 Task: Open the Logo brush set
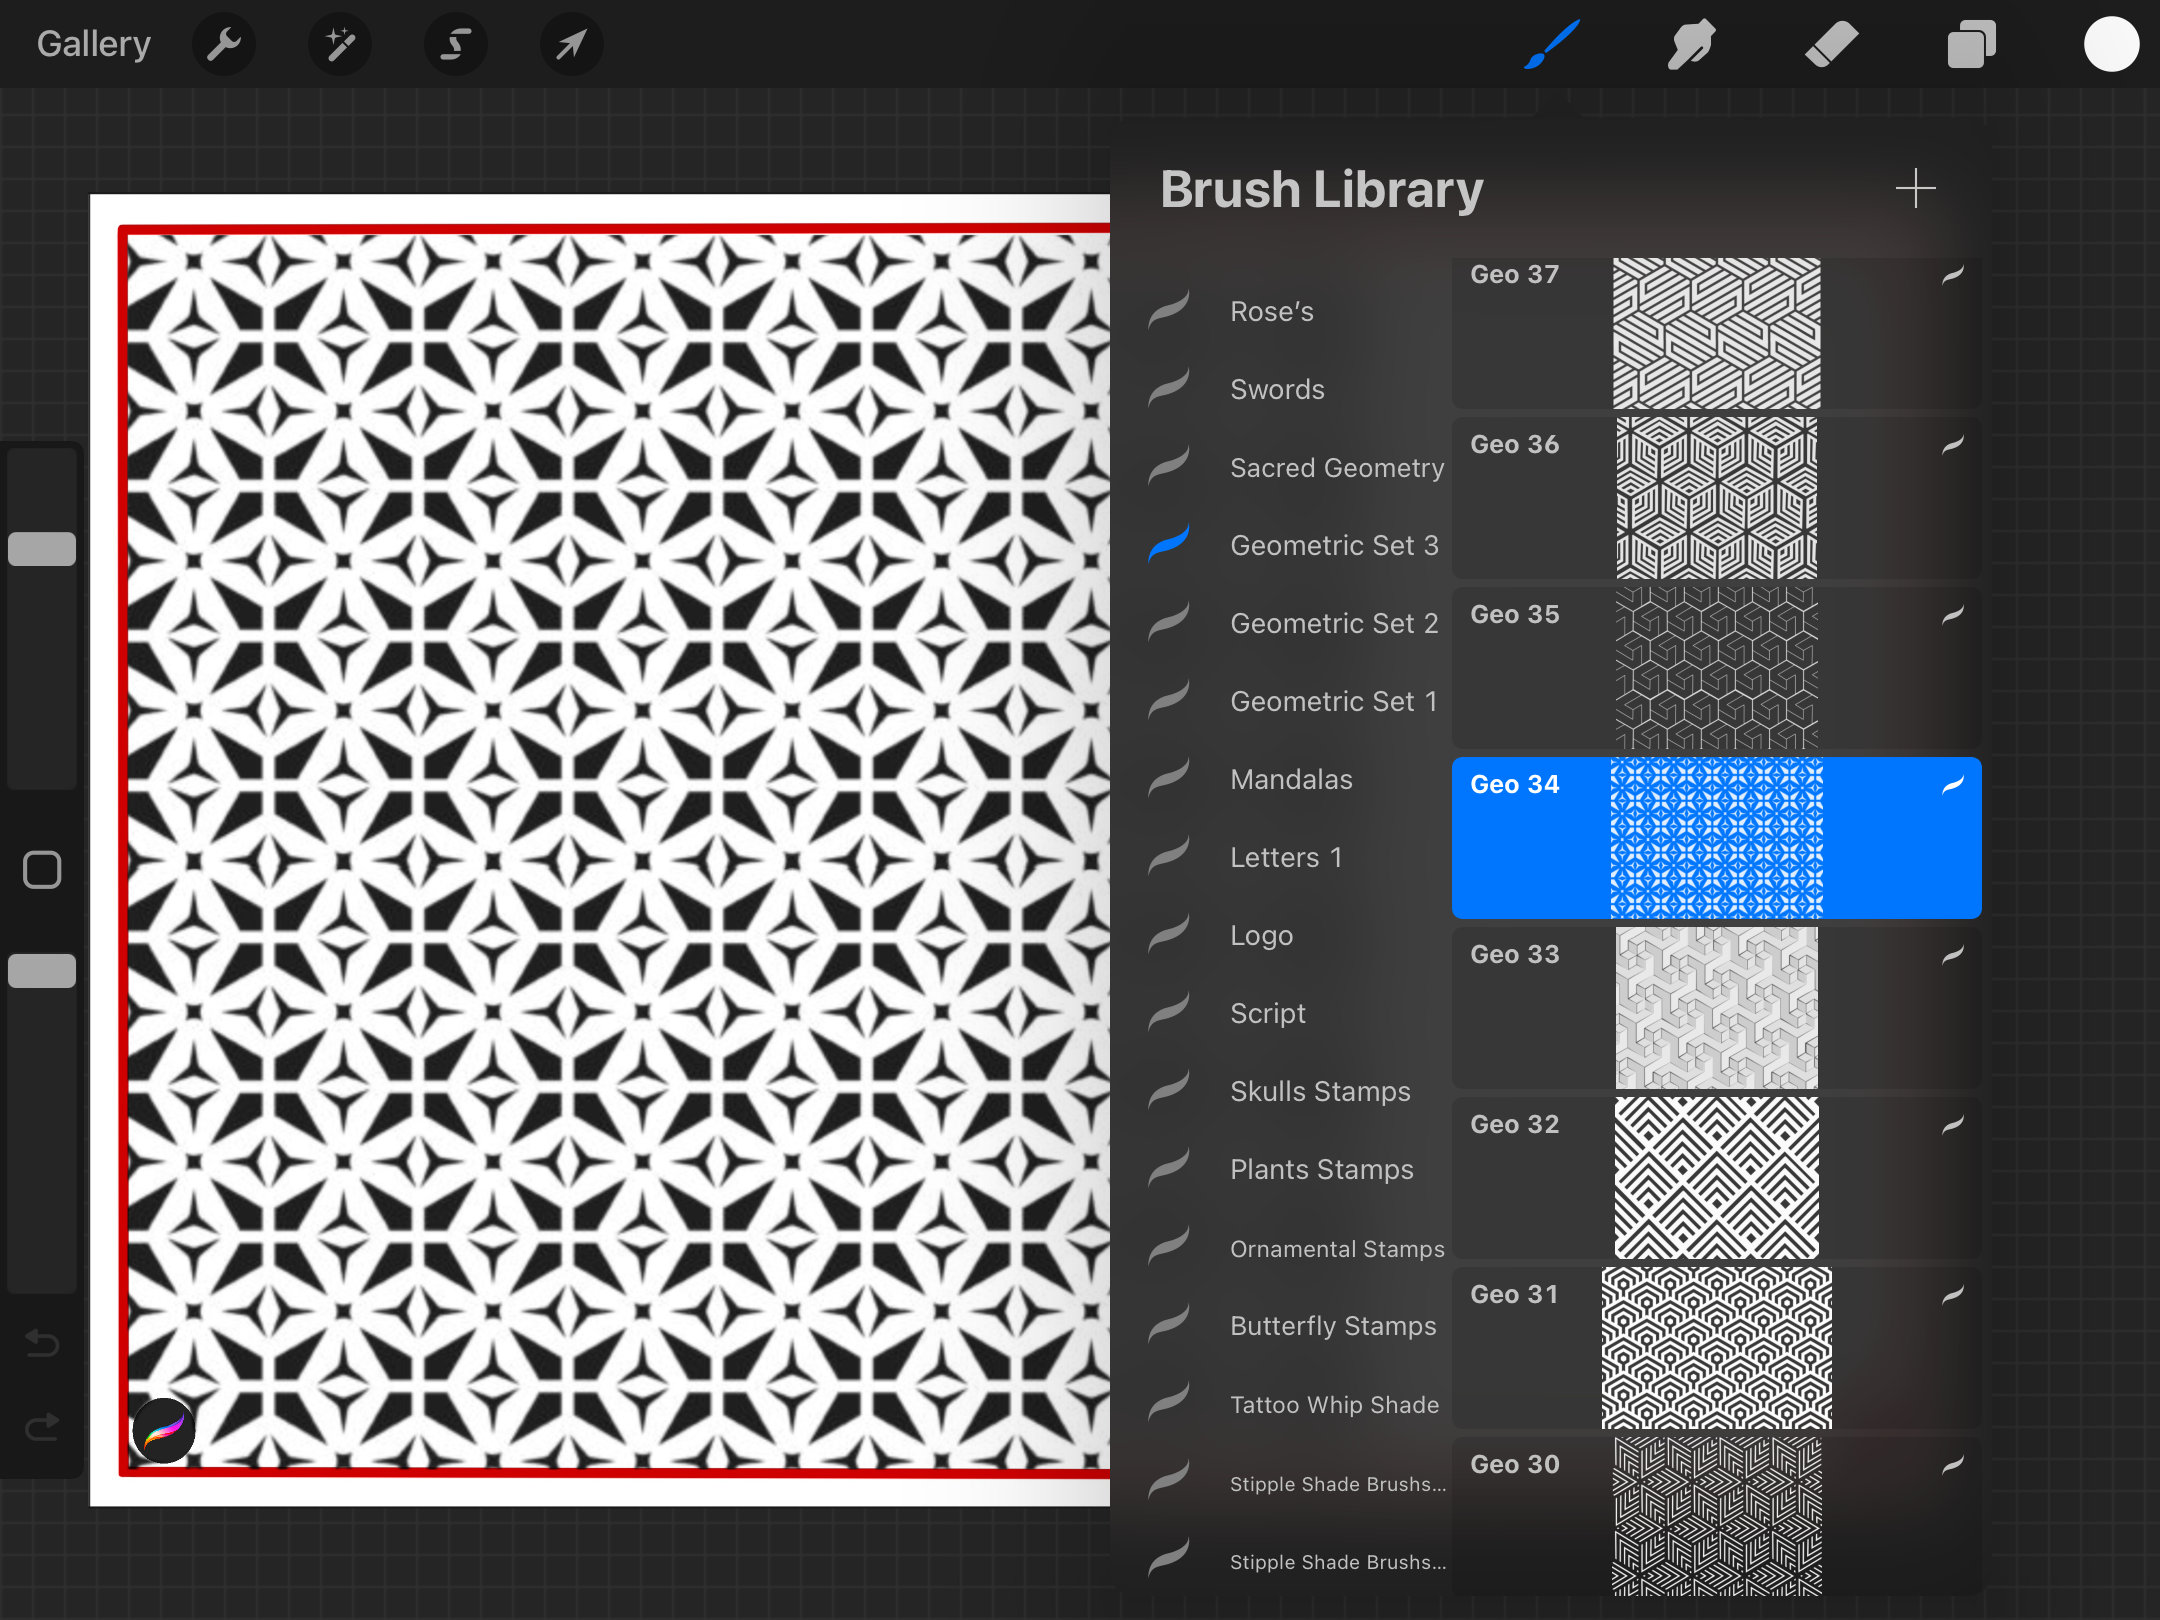1297,935
